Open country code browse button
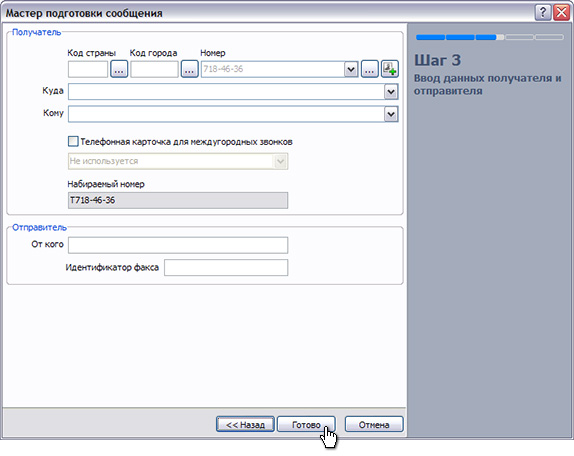Viewport: 574px width, 456px height. pyautogui.click(x=119, y=69)
